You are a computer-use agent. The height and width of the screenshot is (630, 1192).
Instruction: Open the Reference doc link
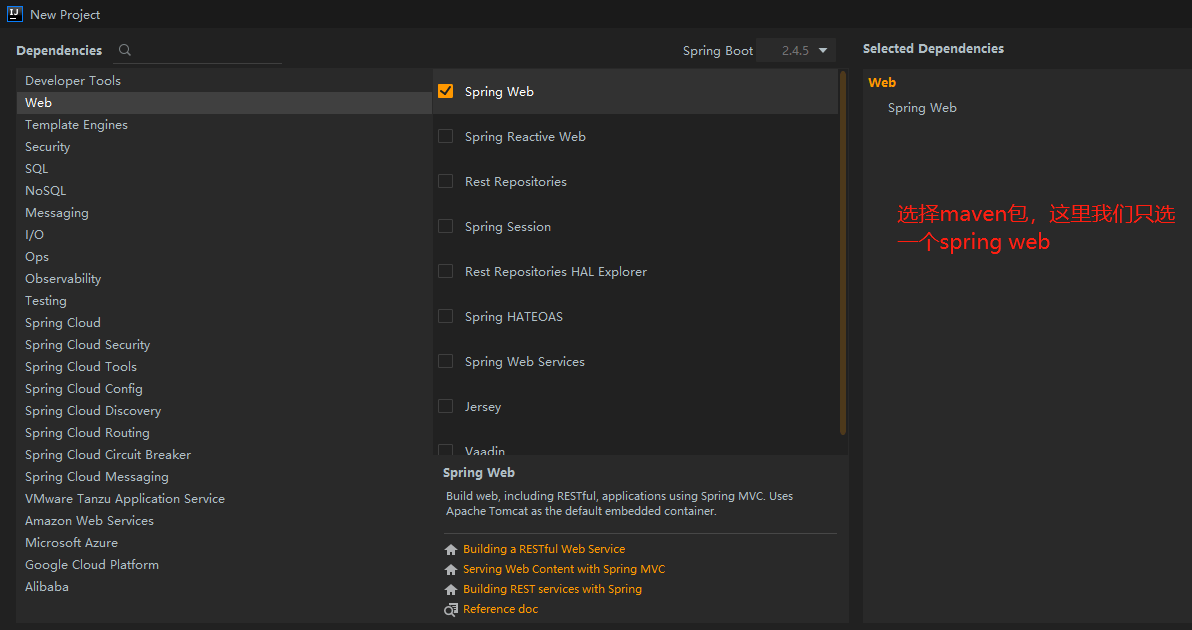pos(500,609)
